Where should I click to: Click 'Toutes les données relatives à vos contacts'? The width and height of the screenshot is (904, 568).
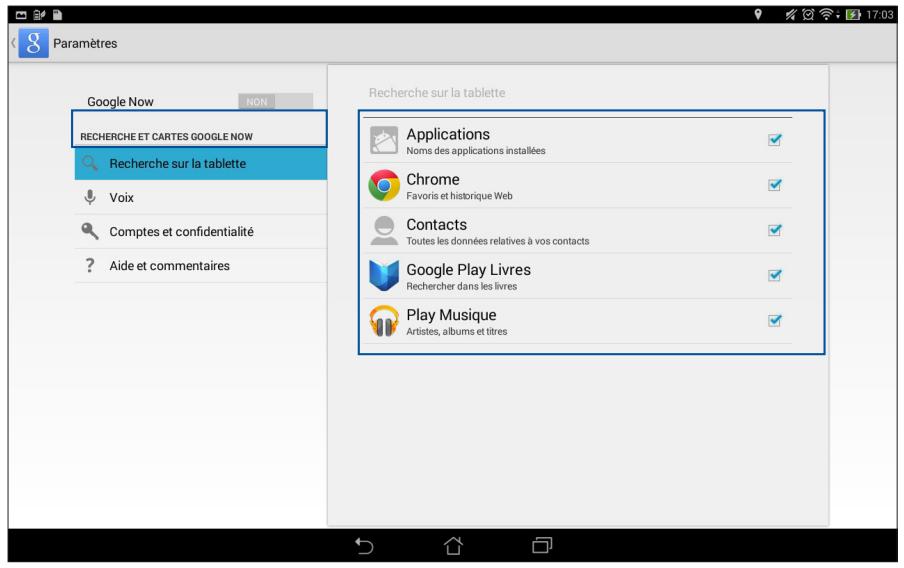point(498,241)
